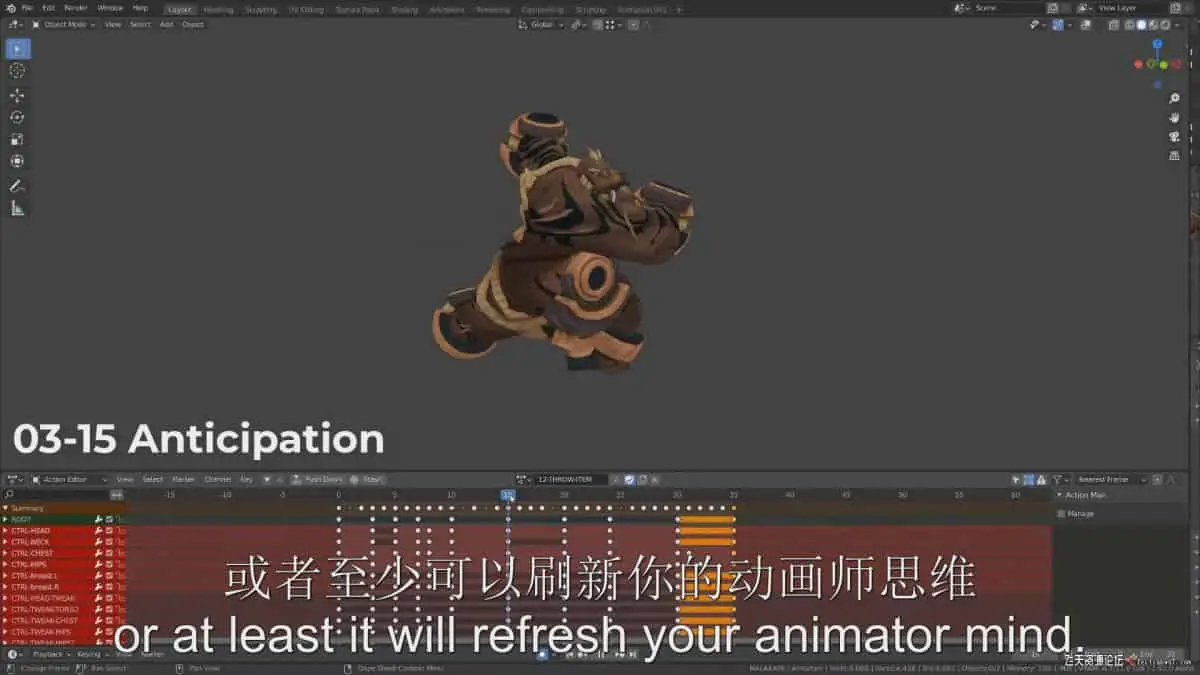
Task: Add a new workspace with plus tab
Action: point(680,9)
